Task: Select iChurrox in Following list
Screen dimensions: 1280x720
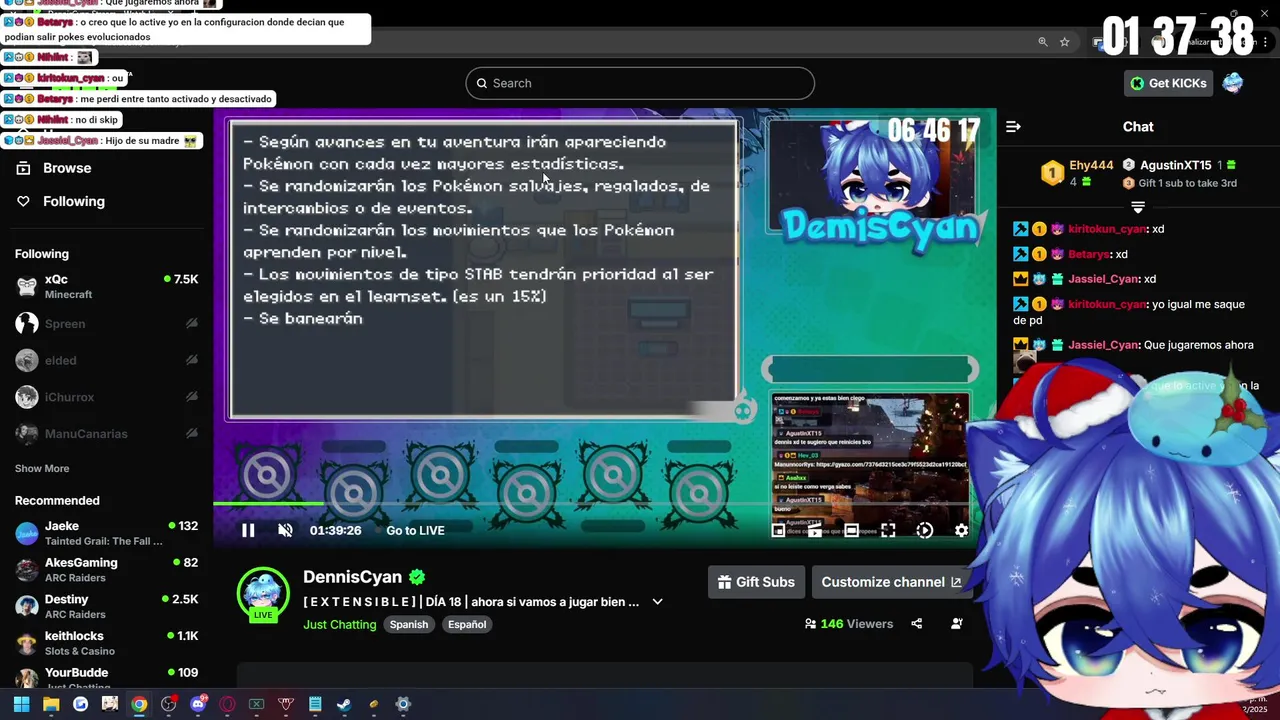Action: pos(106,397)
